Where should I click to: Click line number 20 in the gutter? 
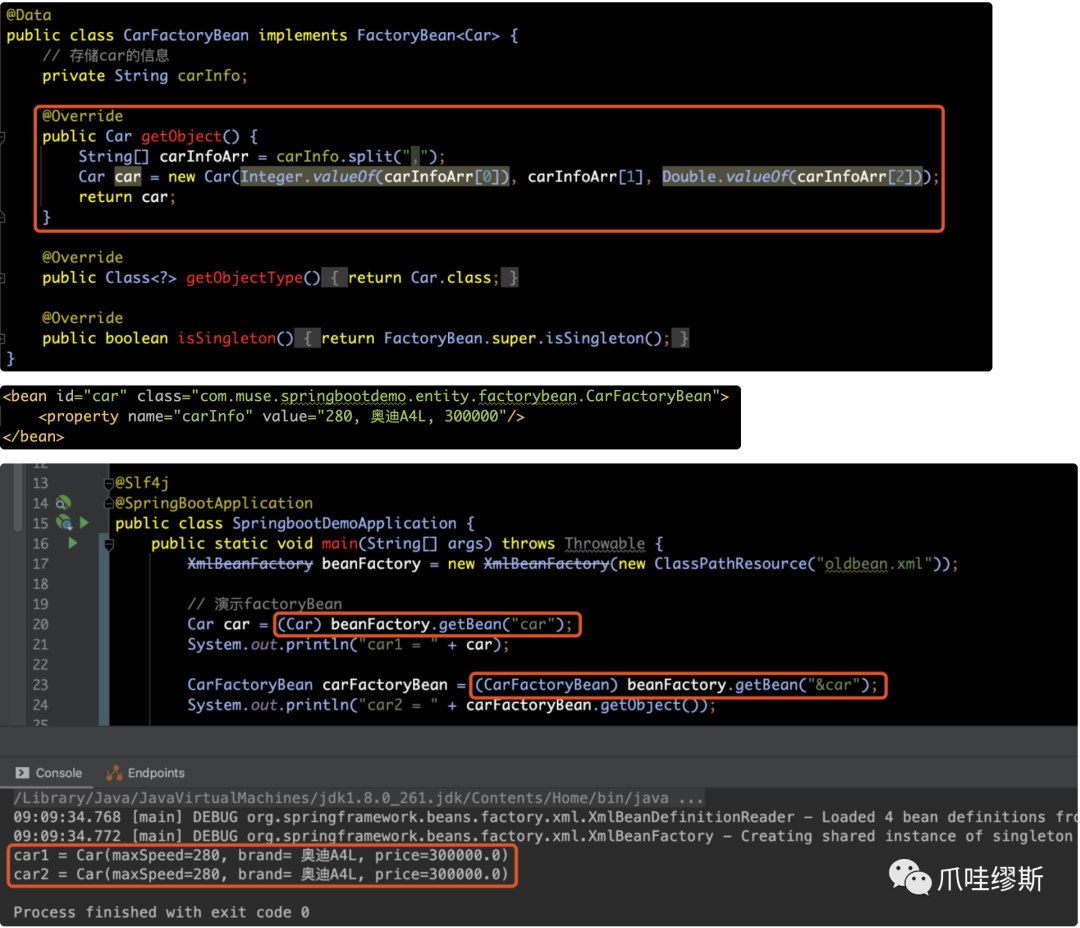pos(41,624)
